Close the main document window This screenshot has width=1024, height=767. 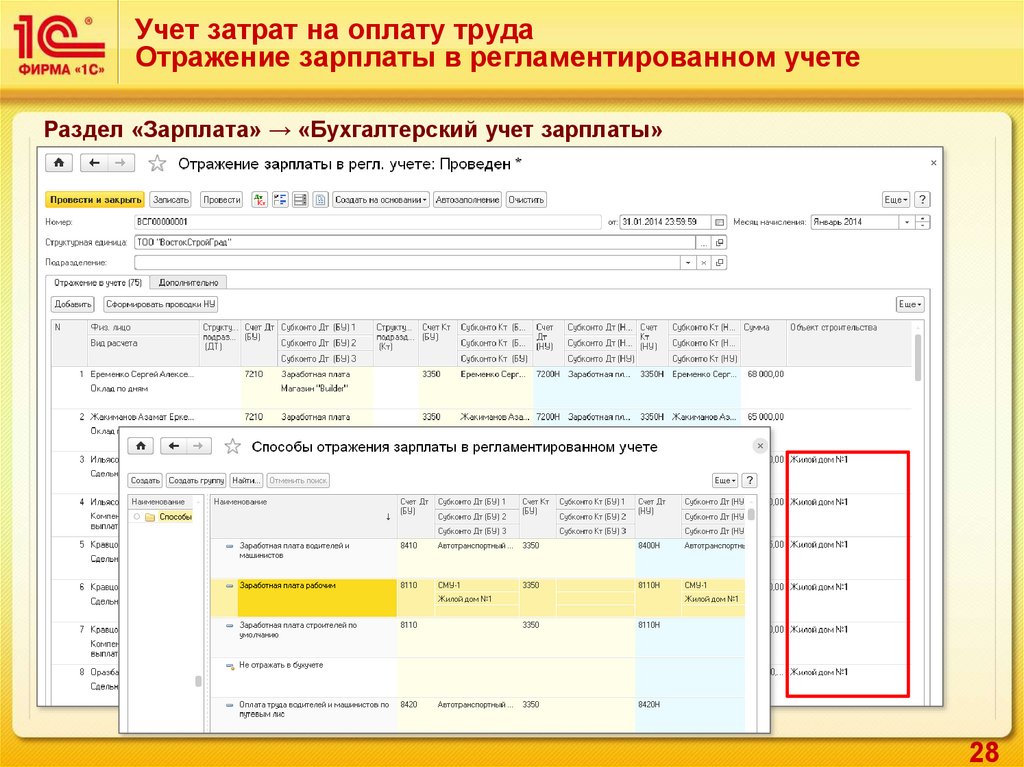tap(933, 163)
